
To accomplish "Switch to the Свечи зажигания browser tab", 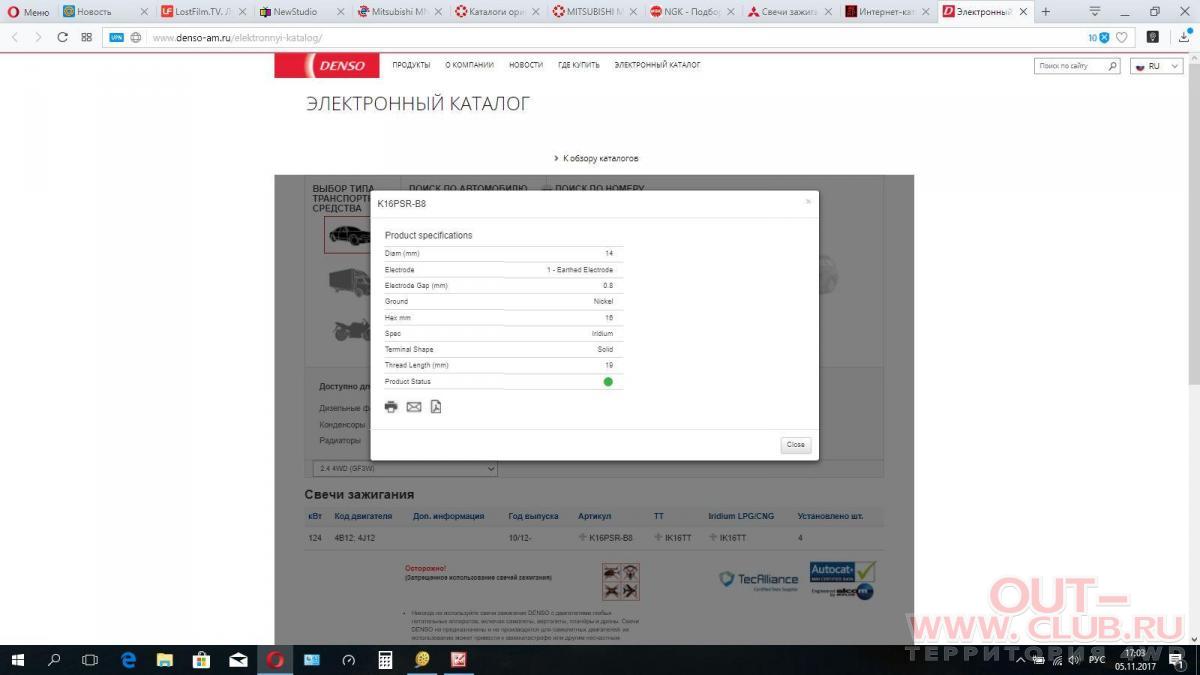I will 790,12.
